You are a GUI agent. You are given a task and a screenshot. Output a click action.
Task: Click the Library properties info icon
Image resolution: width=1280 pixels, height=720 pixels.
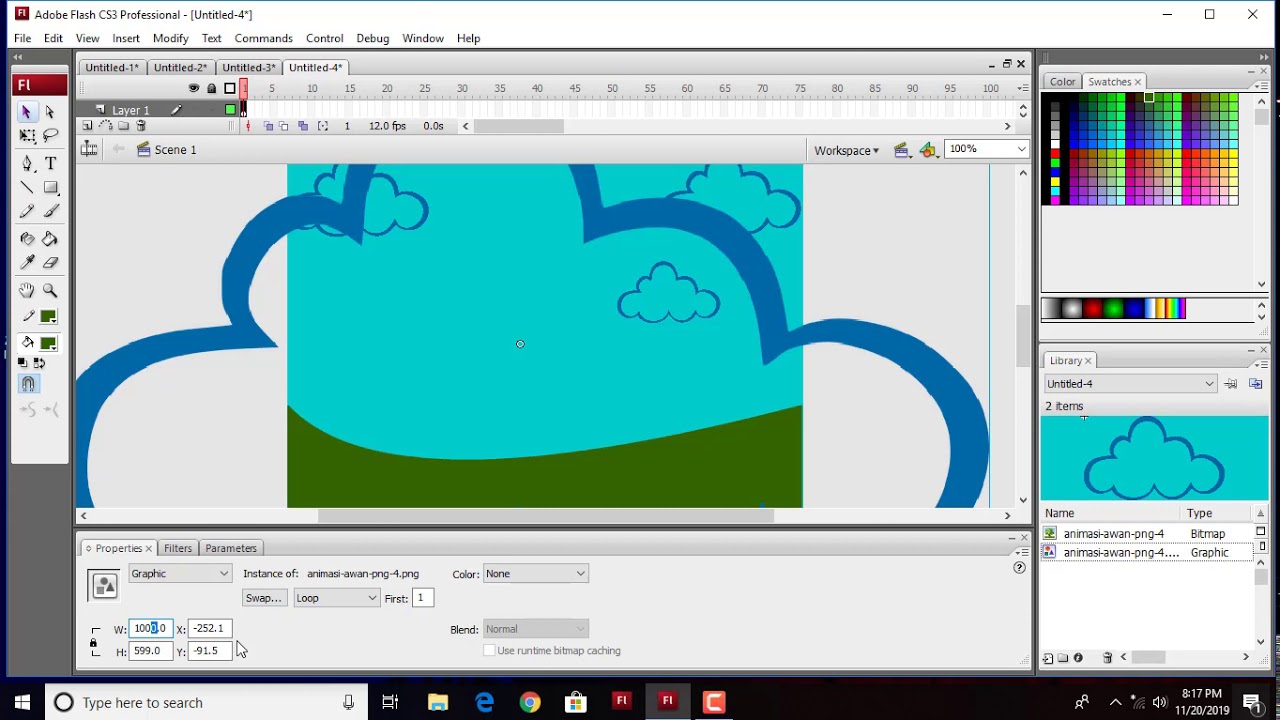(1078, 658)
